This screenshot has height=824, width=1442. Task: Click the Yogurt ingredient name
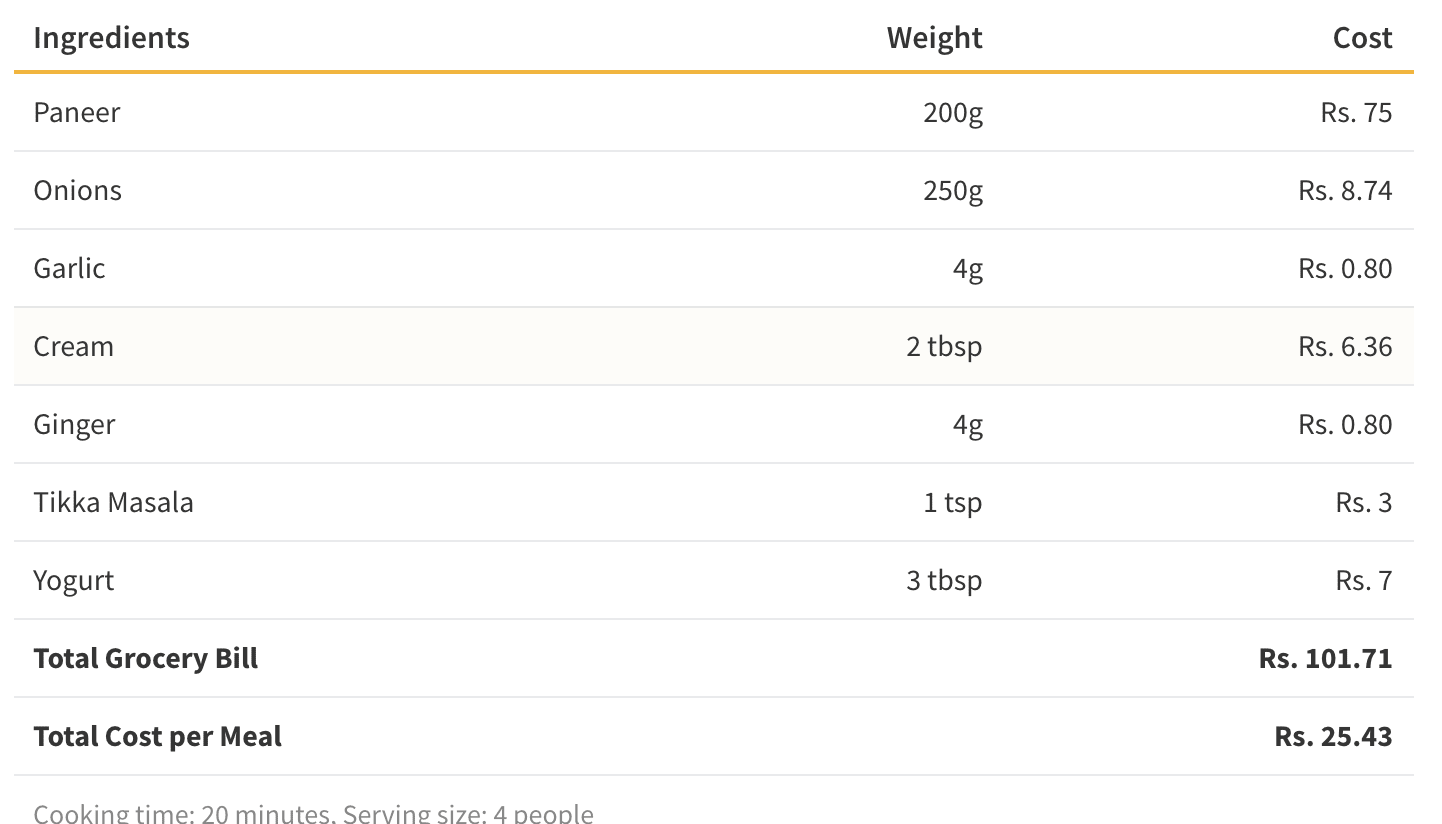coord(73,581)
